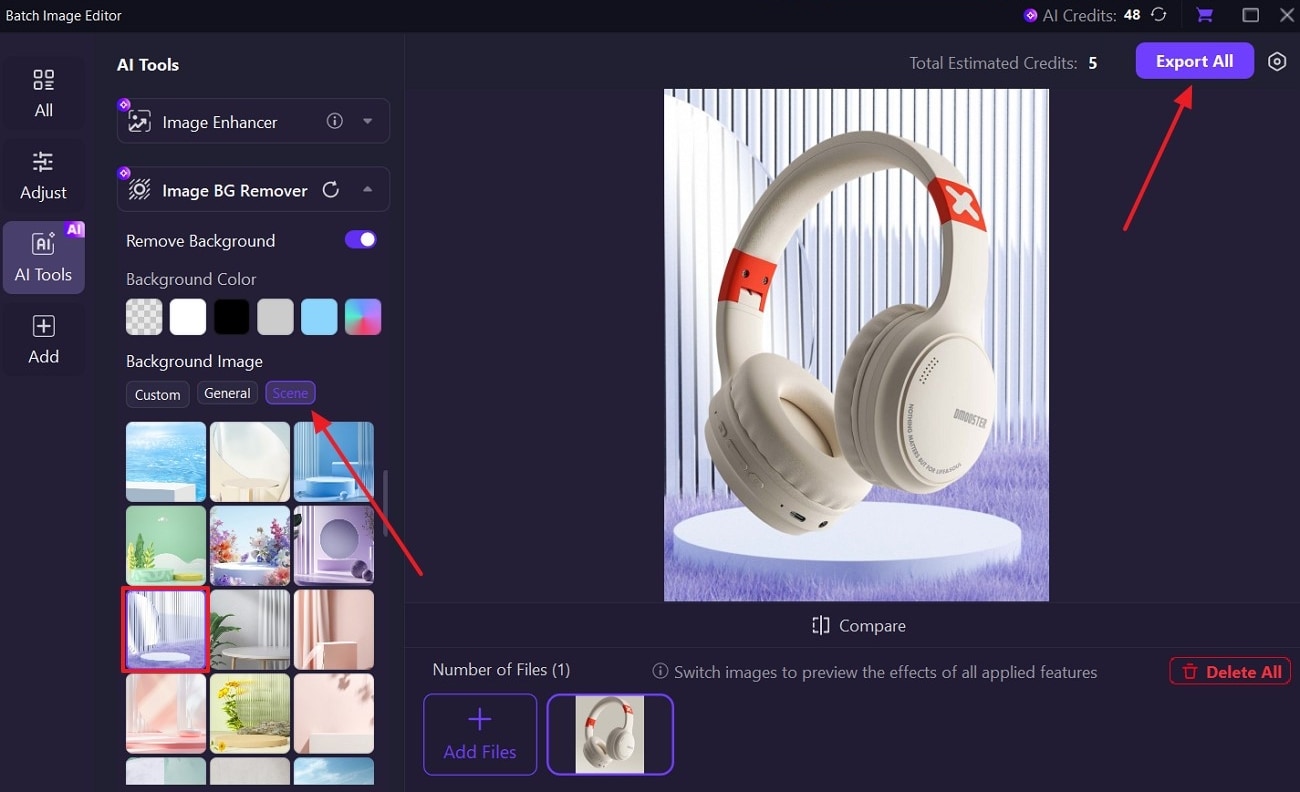Refresh the AI Credits balance

click(x=1159, y=15)
